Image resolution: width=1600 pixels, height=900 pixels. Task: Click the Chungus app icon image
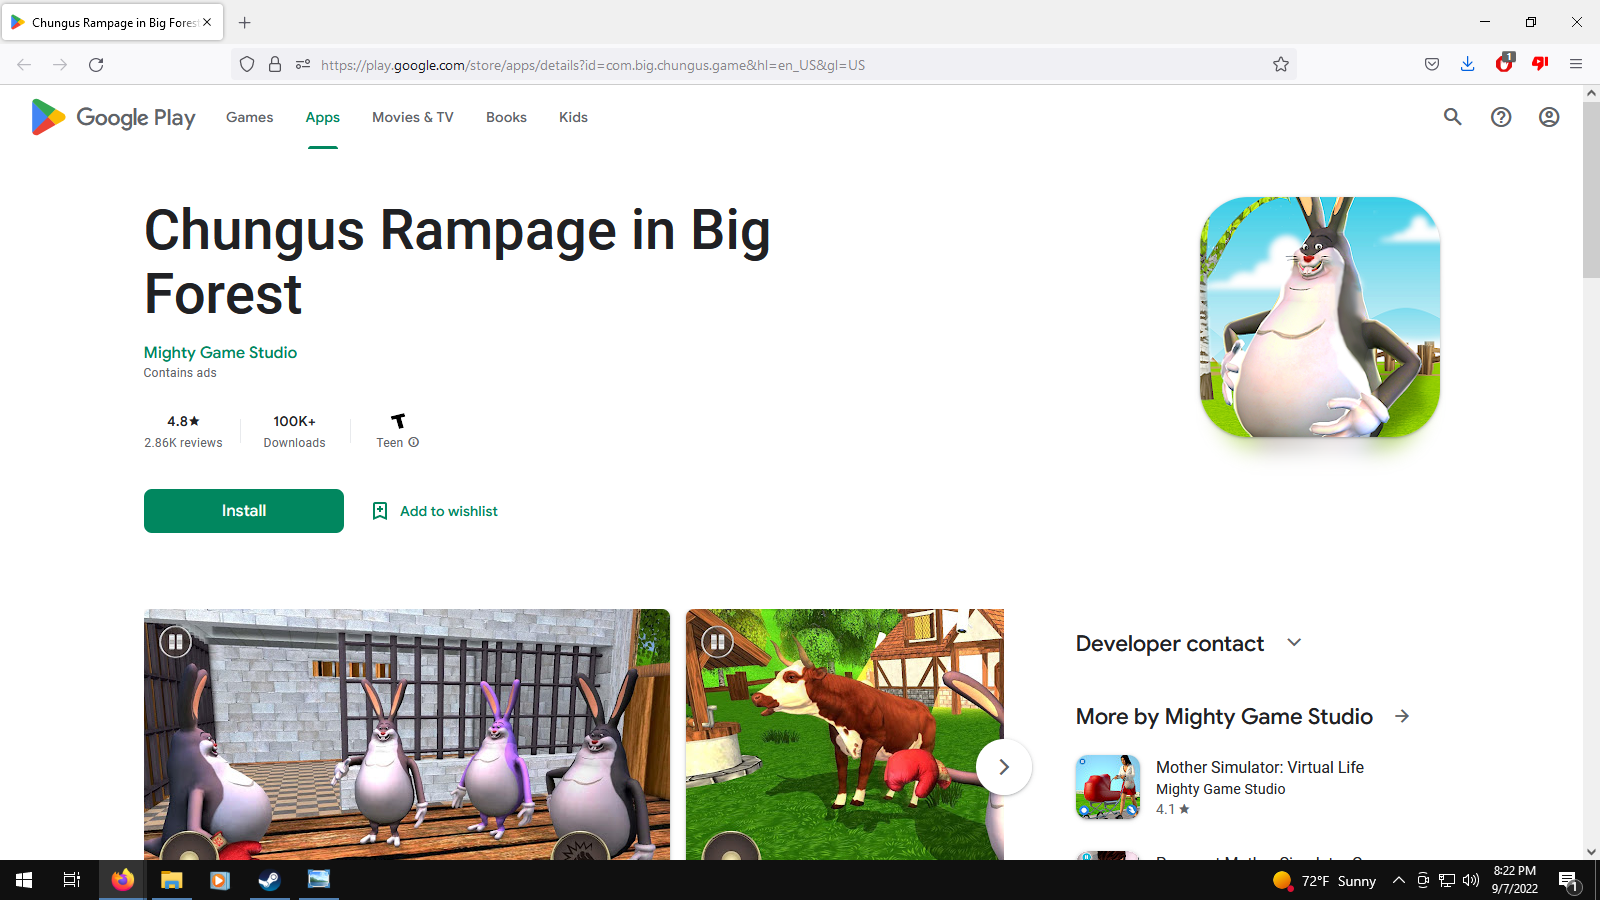pos(1320,317)
